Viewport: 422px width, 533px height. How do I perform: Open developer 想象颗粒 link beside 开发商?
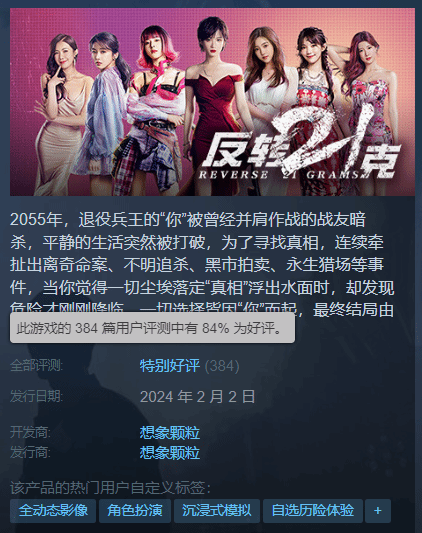pos(169,433)
